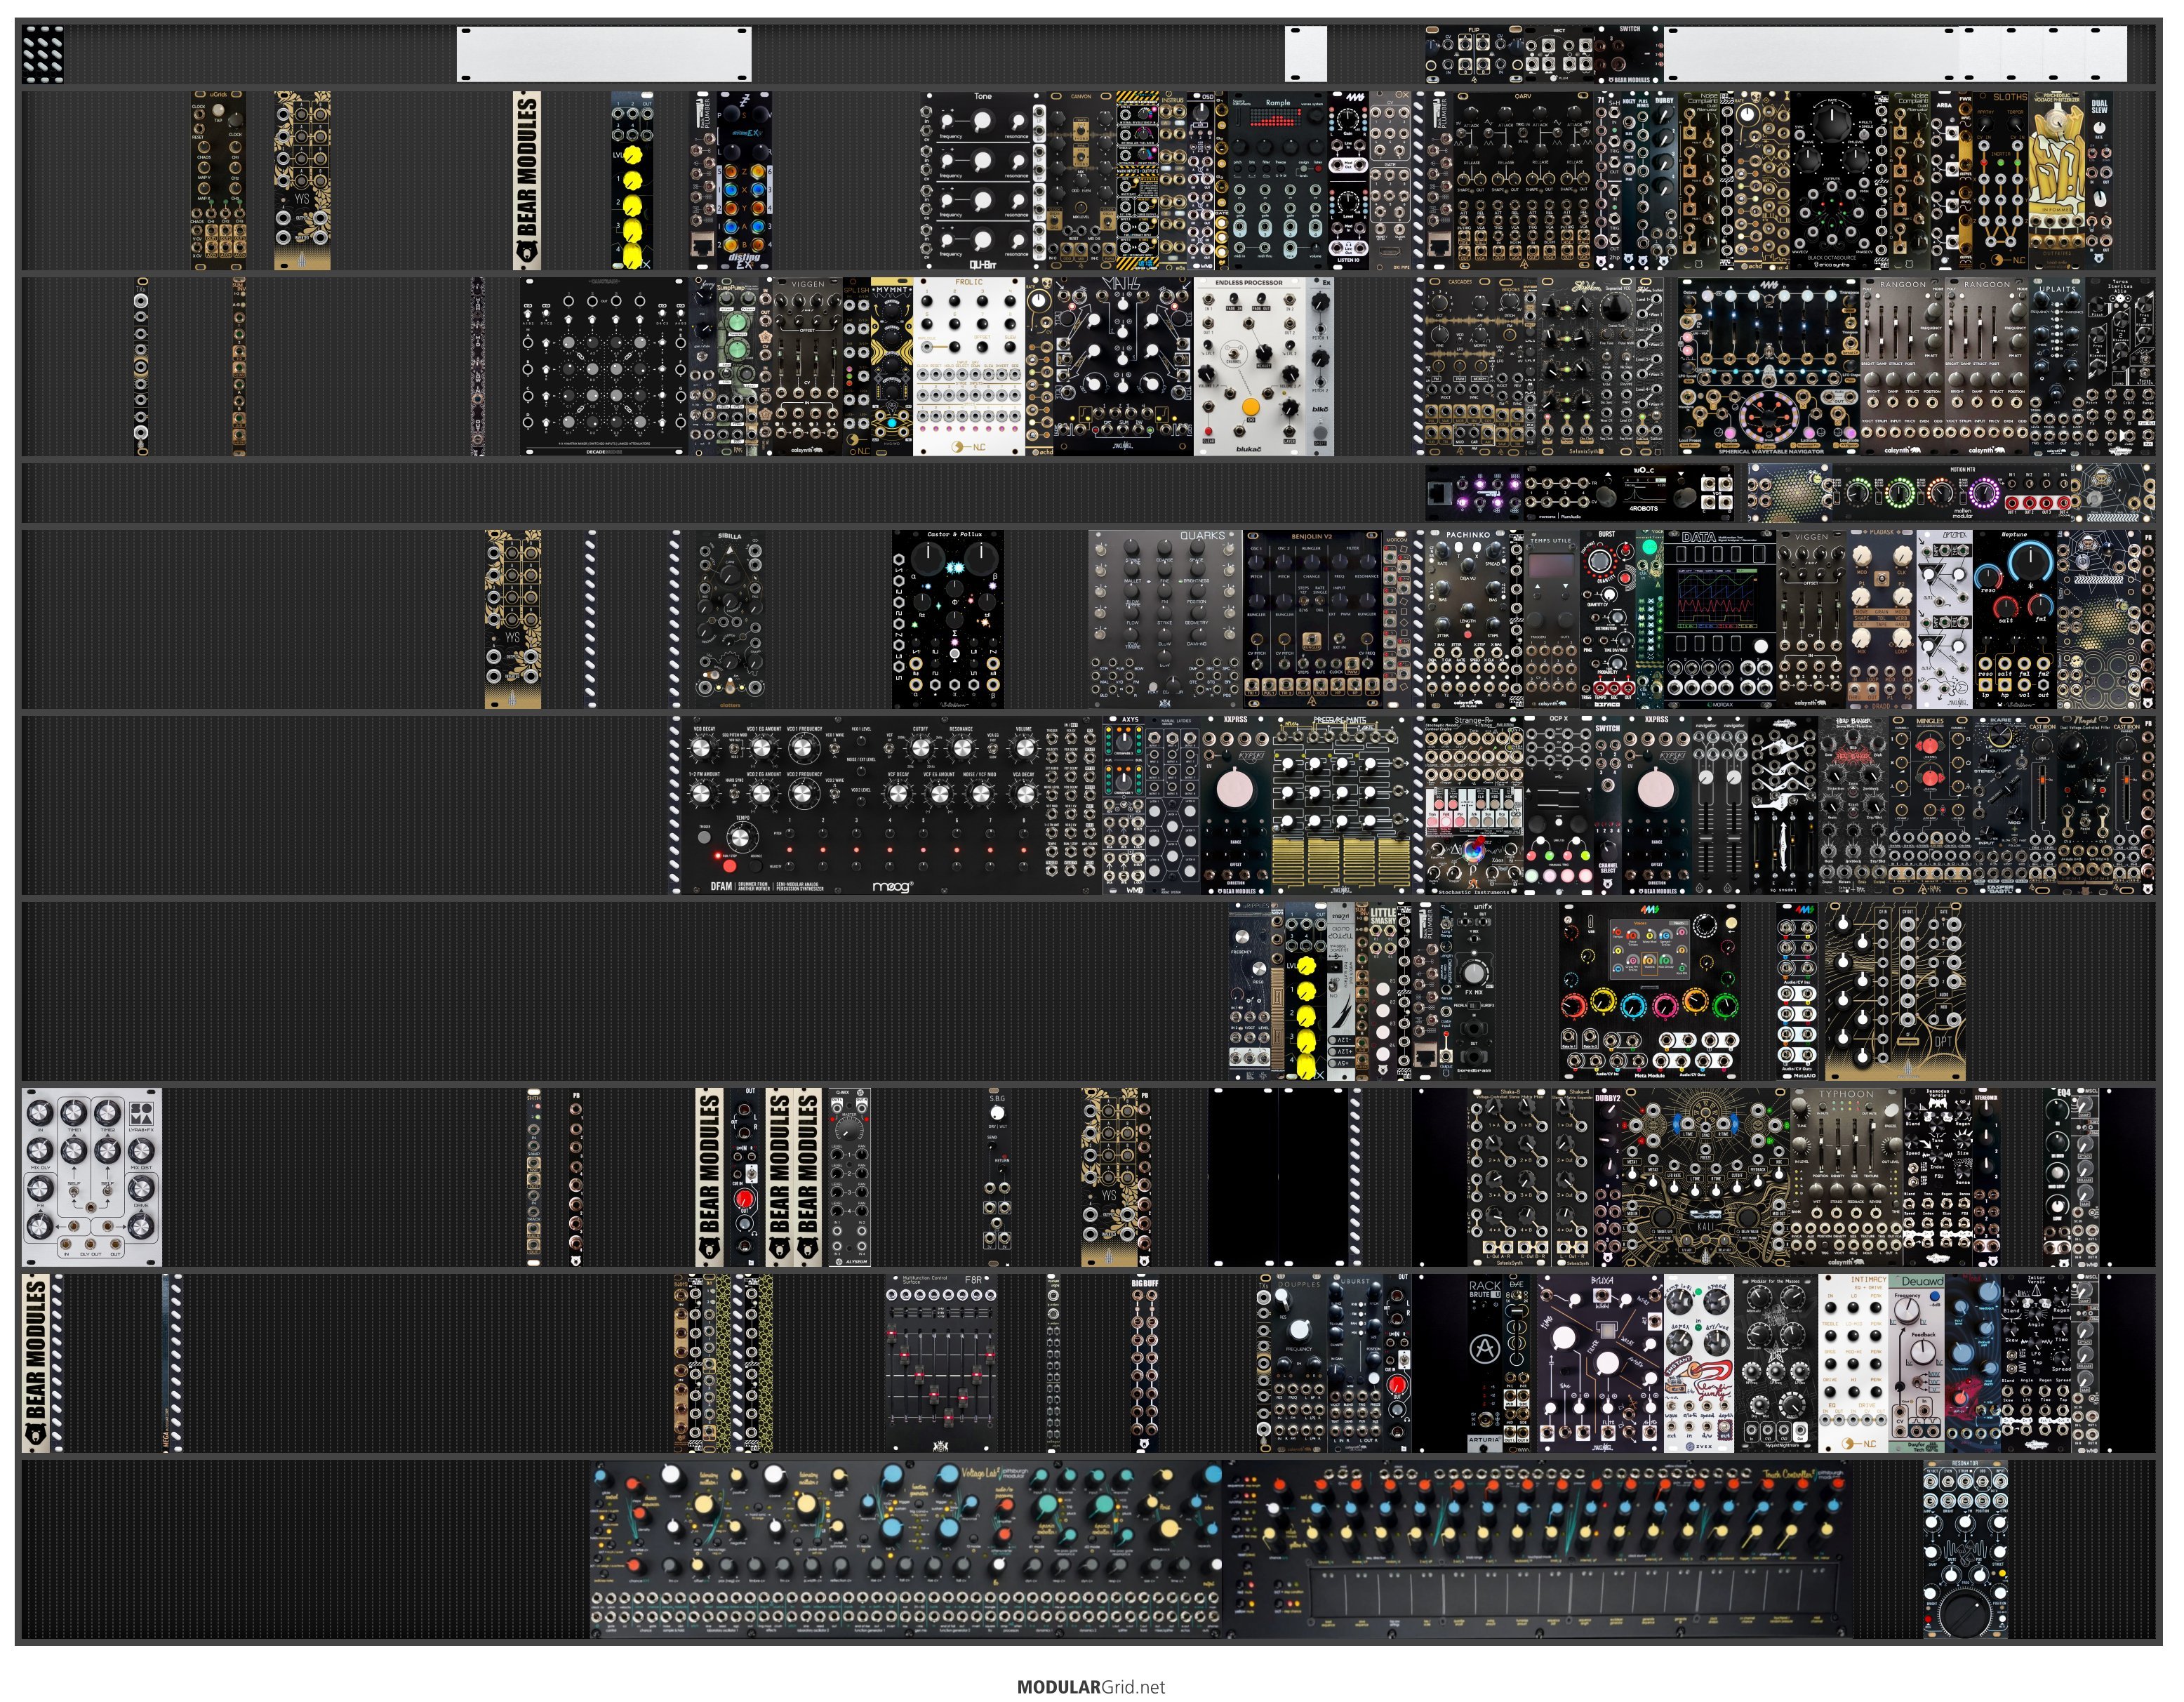The image size is (2184, 1702).
Task: Select the Little Smashy module
Action: point(1382,992)
